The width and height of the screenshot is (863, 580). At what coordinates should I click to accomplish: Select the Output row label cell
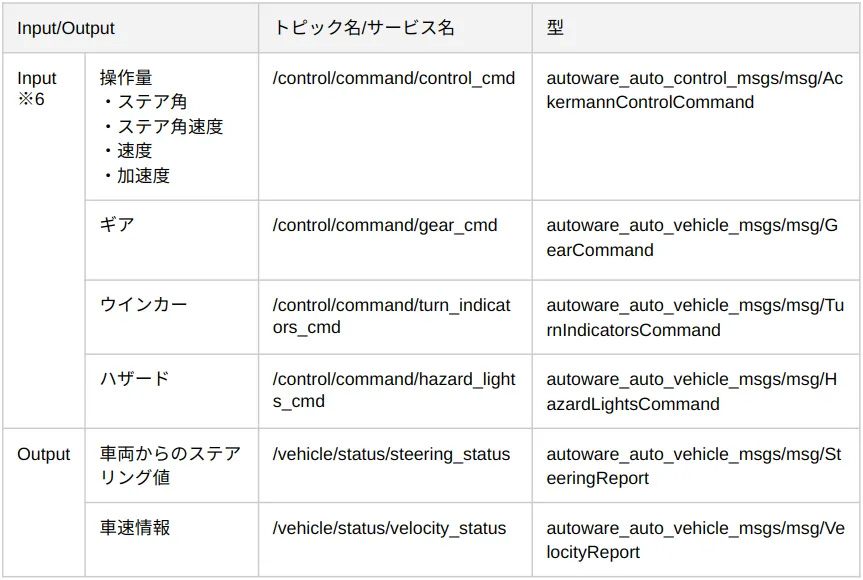pos(44,502)
